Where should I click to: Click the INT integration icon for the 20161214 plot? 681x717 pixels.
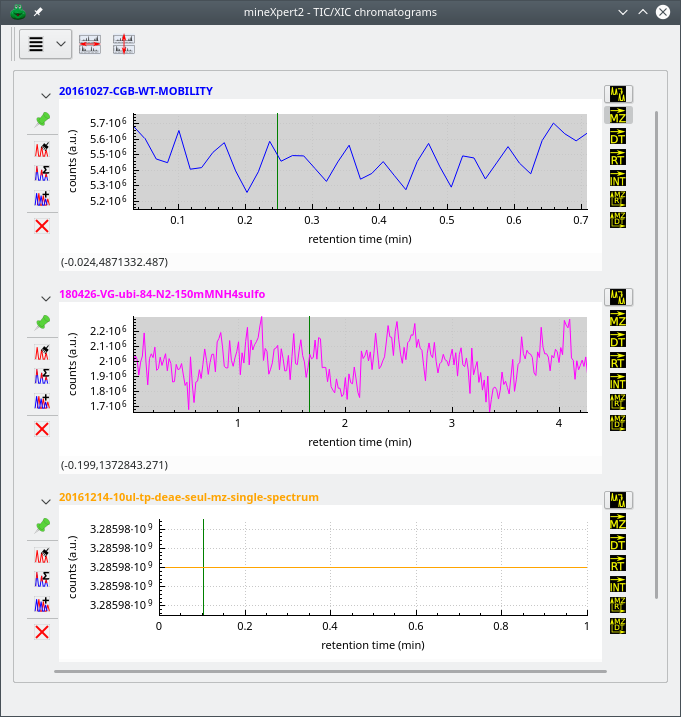point(618,585)
